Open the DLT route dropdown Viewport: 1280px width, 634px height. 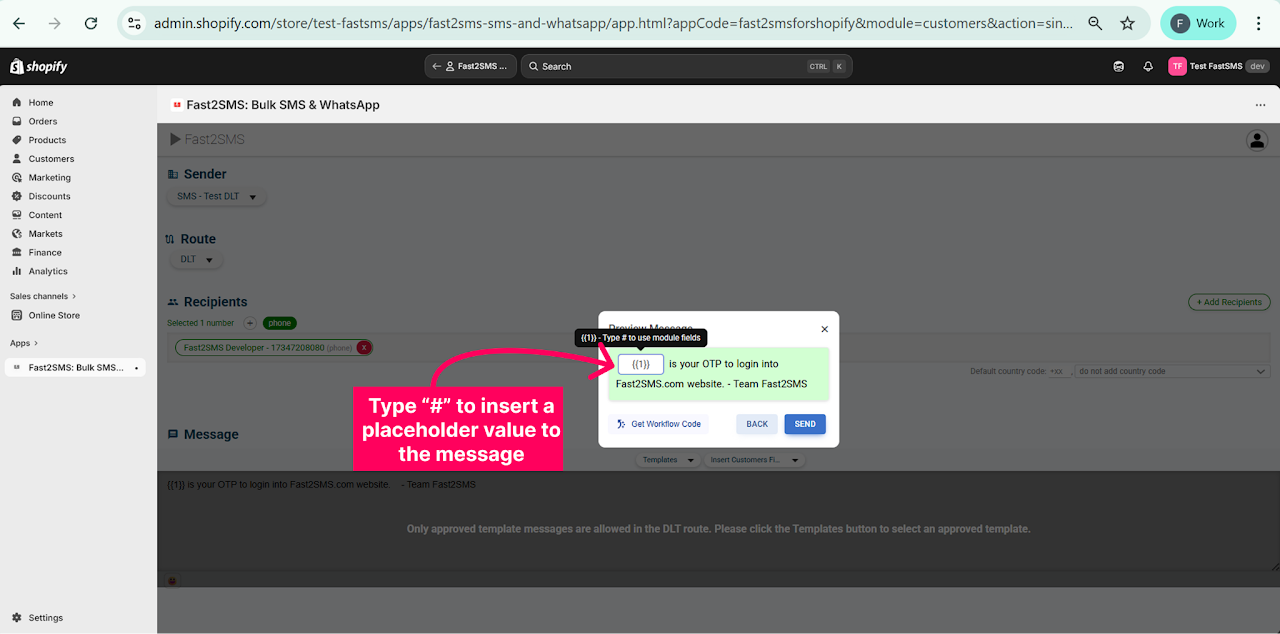[x=196, y=260]
